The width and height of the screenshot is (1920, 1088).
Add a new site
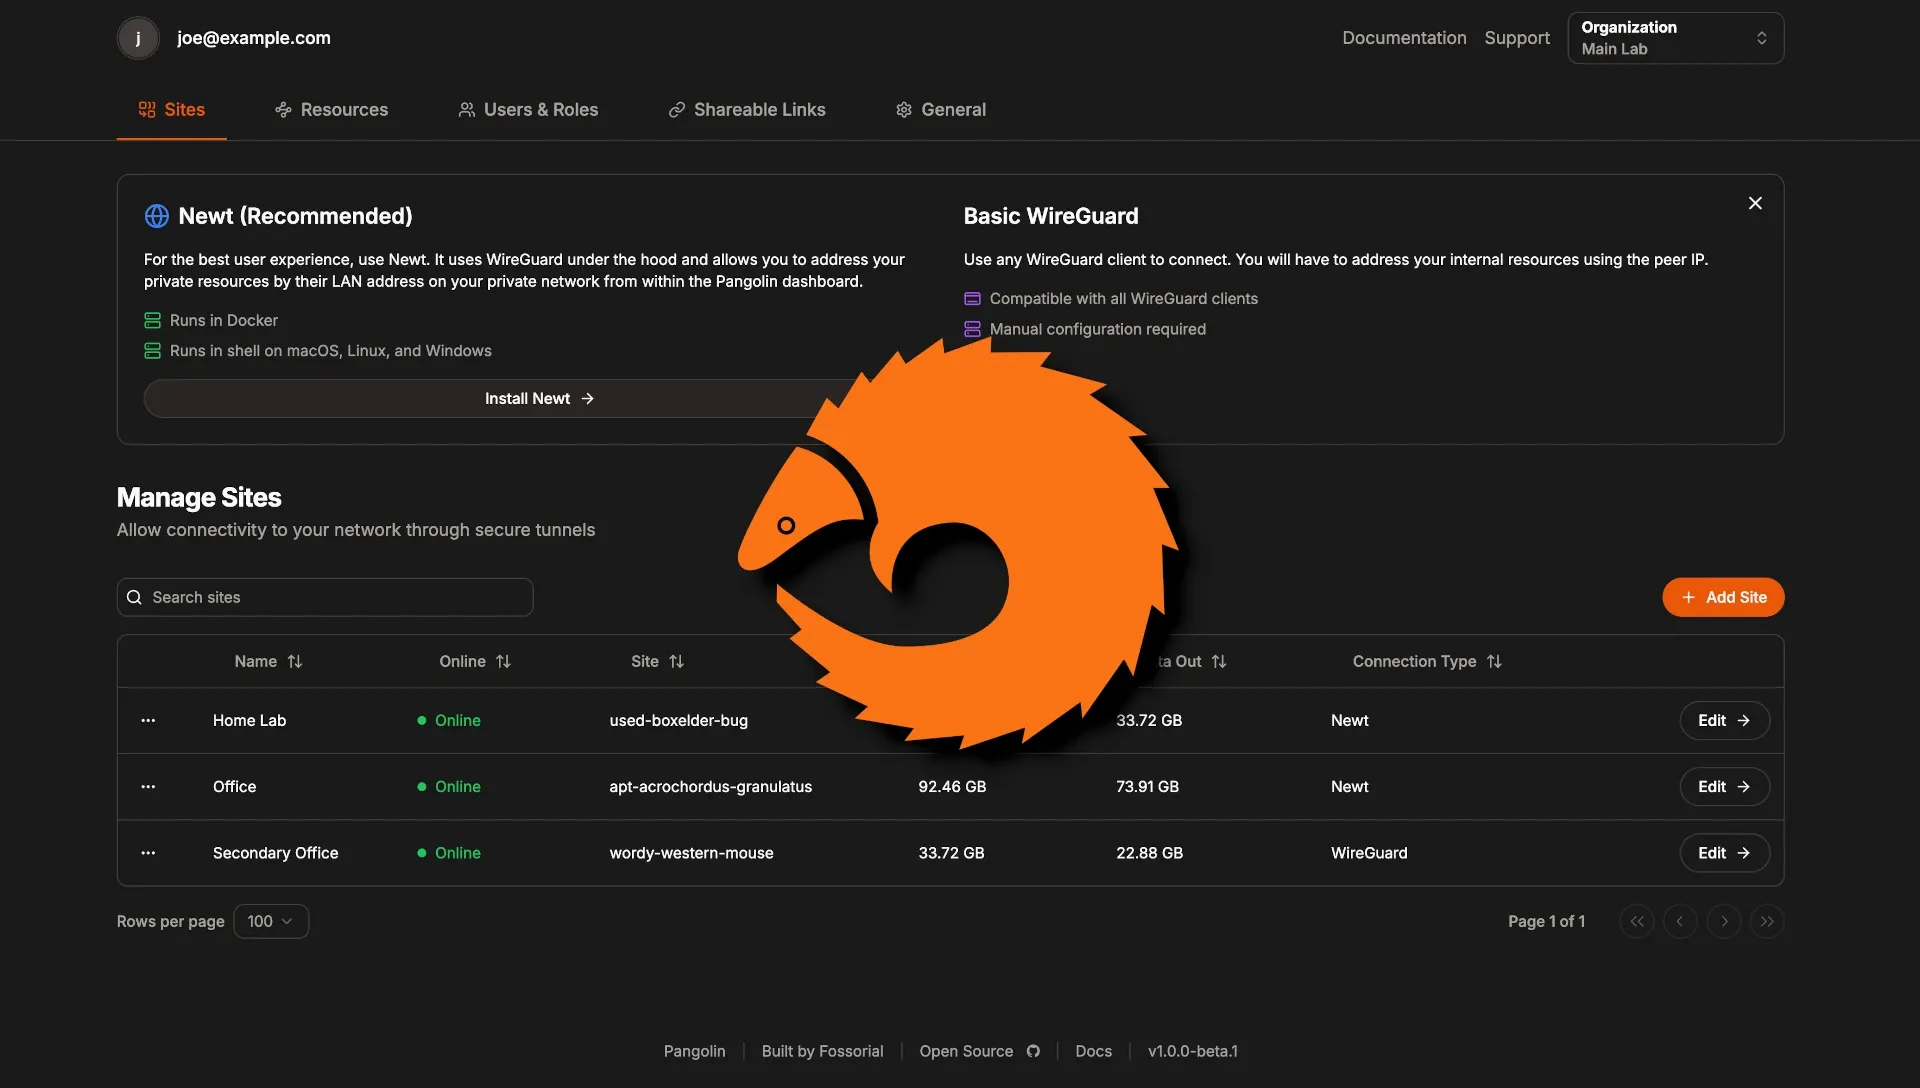click(1722, 597)
